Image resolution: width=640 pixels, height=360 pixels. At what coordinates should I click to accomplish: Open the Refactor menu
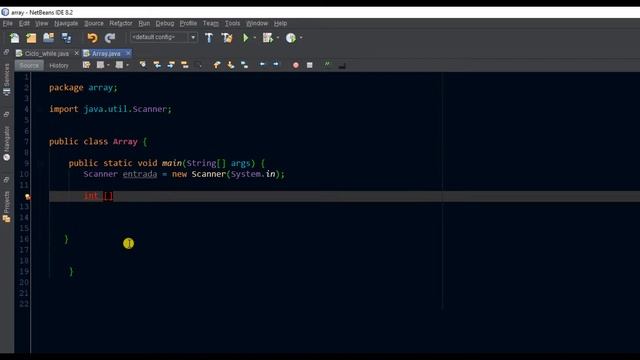[120, 23]
